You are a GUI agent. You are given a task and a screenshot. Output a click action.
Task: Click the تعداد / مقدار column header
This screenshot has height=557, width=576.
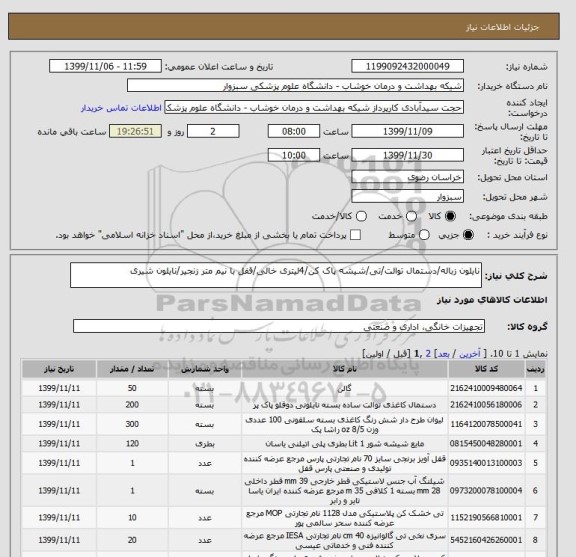pos(132,369)
